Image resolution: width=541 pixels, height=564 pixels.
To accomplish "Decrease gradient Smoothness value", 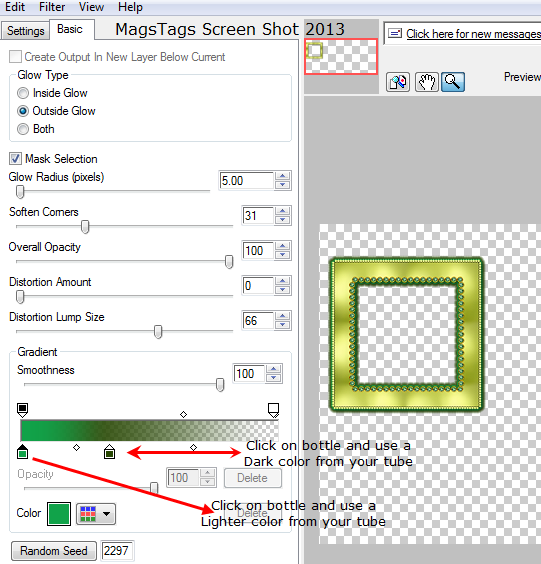I will [274, 378].
